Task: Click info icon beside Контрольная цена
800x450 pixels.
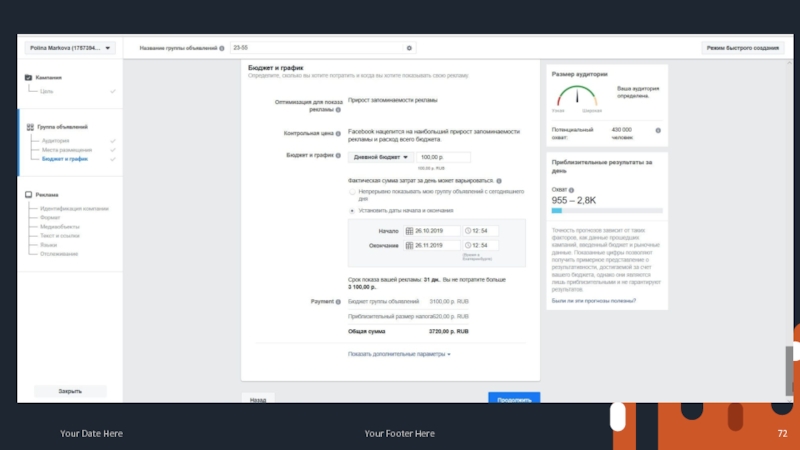Action: [337, 136]
